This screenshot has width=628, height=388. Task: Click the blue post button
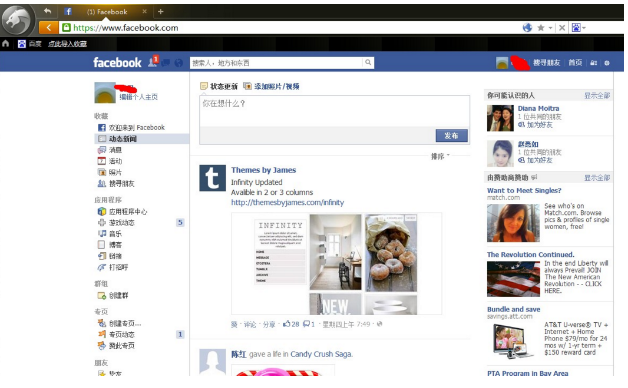(452, 135)
